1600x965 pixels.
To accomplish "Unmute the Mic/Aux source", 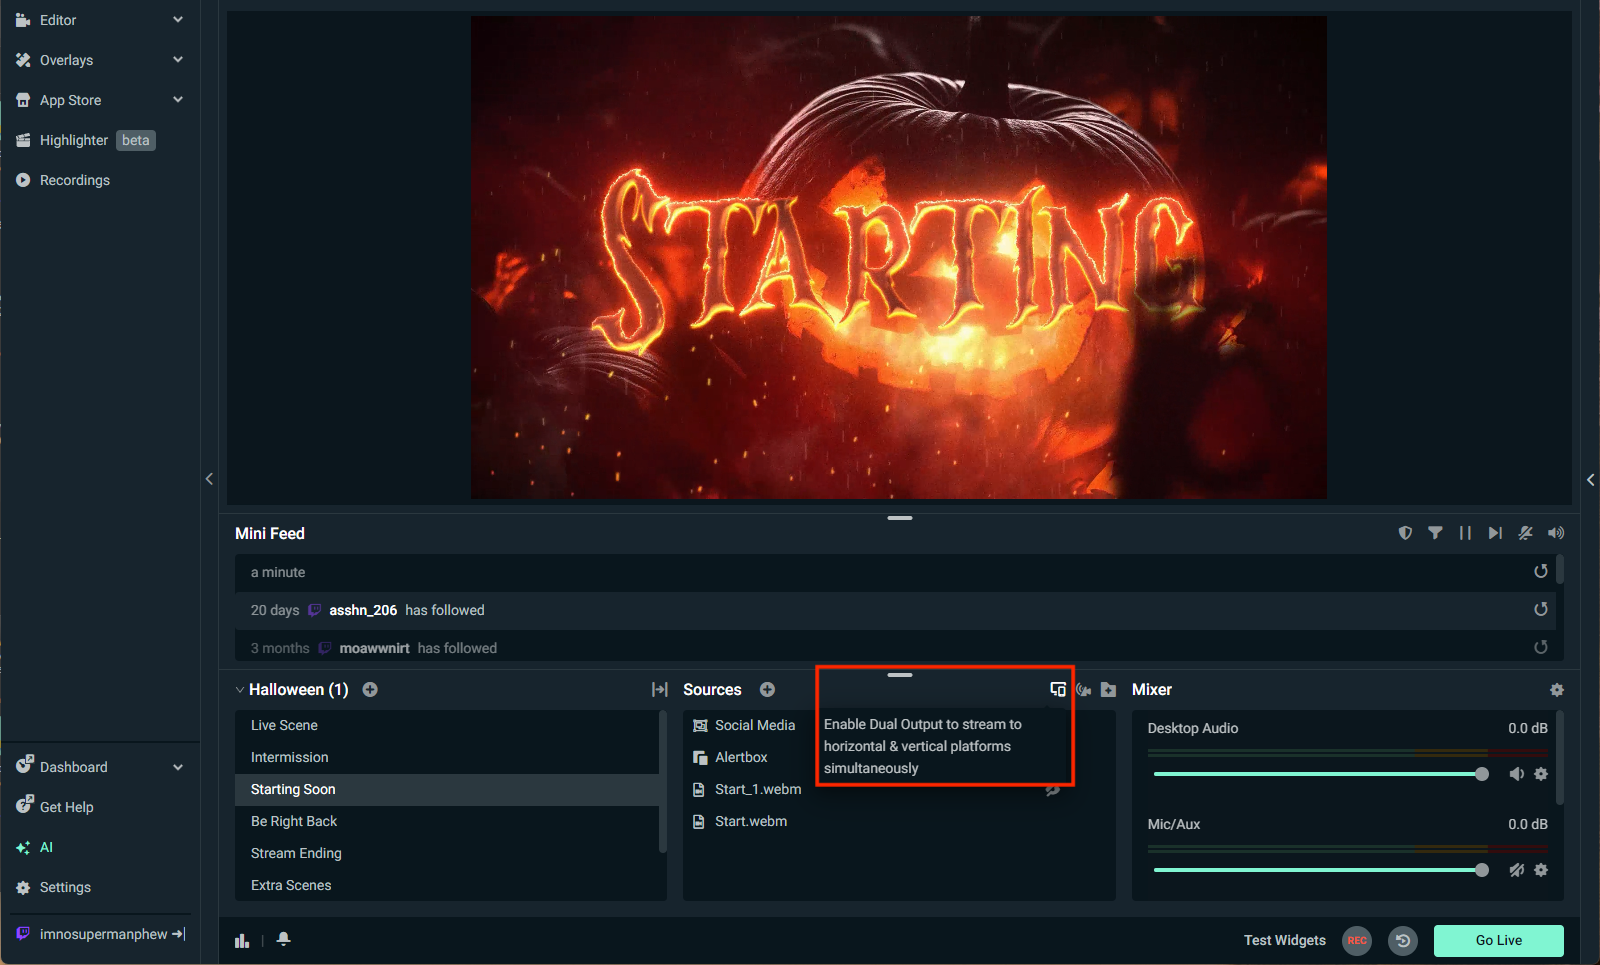I will point(1516,870).
